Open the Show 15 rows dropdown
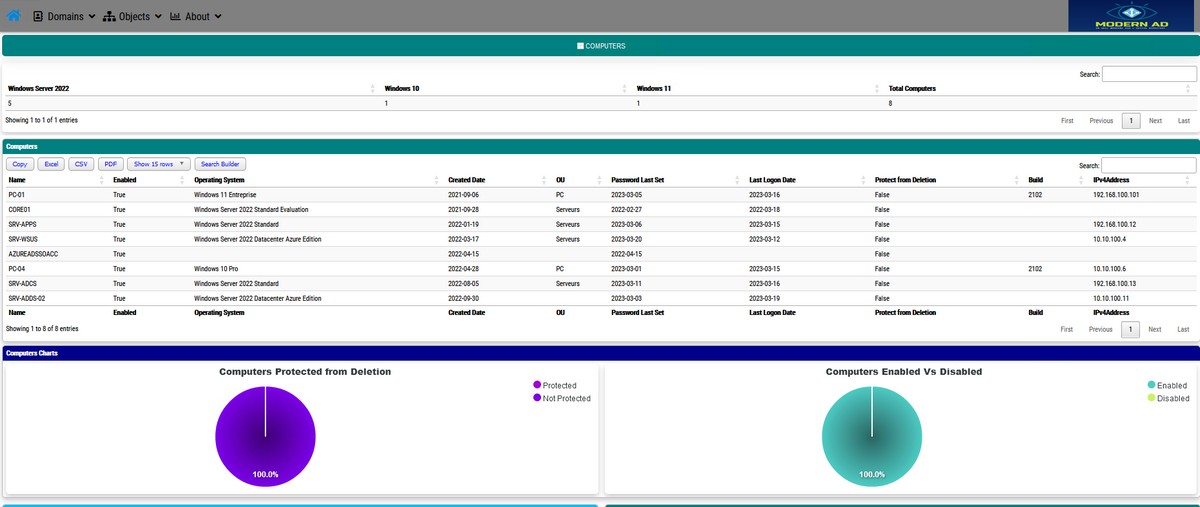 pyautogui.click(x=158, y=164)
